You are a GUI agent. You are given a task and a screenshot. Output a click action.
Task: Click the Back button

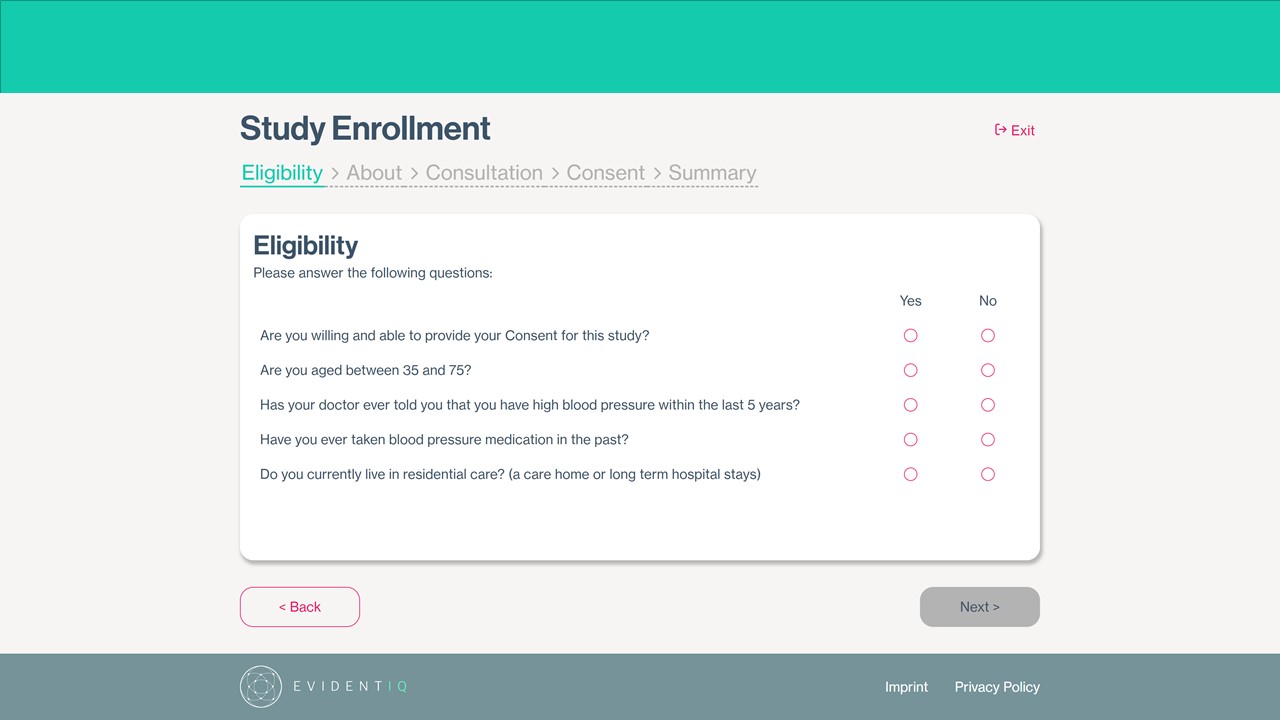pyautogui.click(x=299, y=606)
